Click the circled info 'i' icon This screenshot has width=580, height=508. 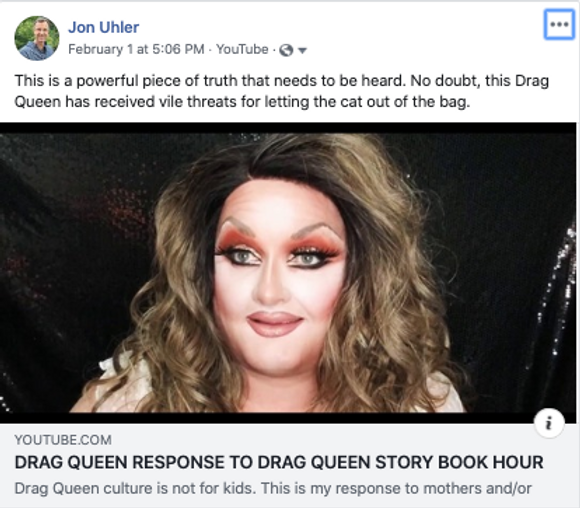[x=549, y=423]
